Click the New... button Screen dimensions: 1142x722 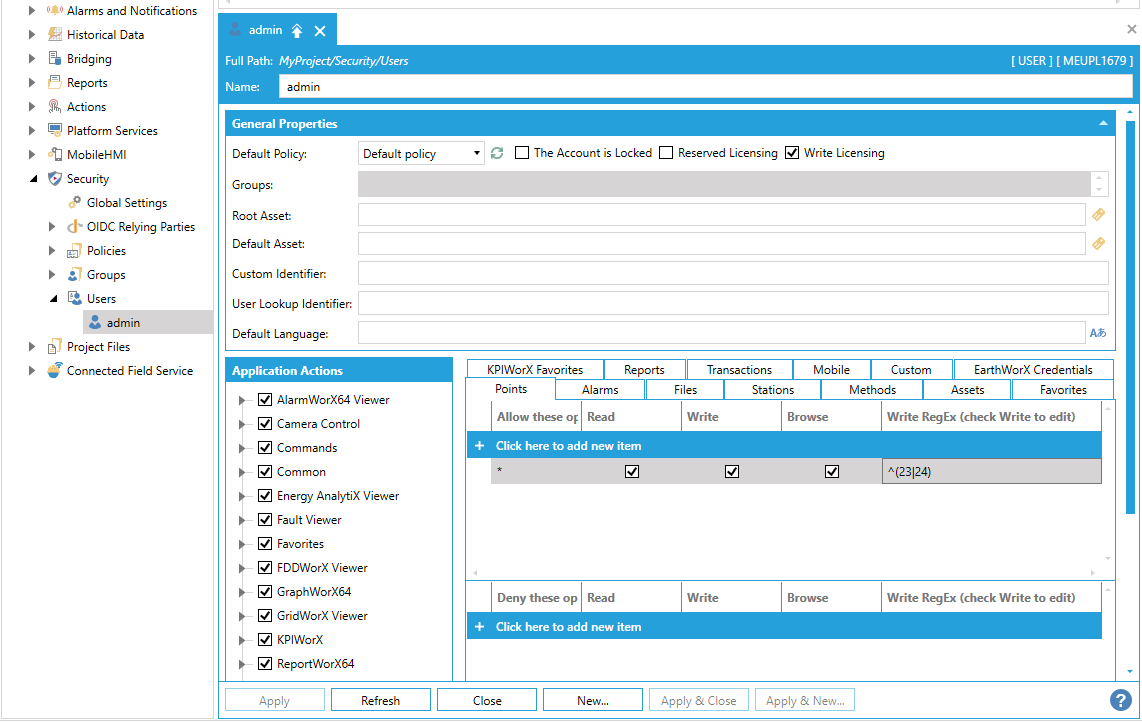click(593, 700)
